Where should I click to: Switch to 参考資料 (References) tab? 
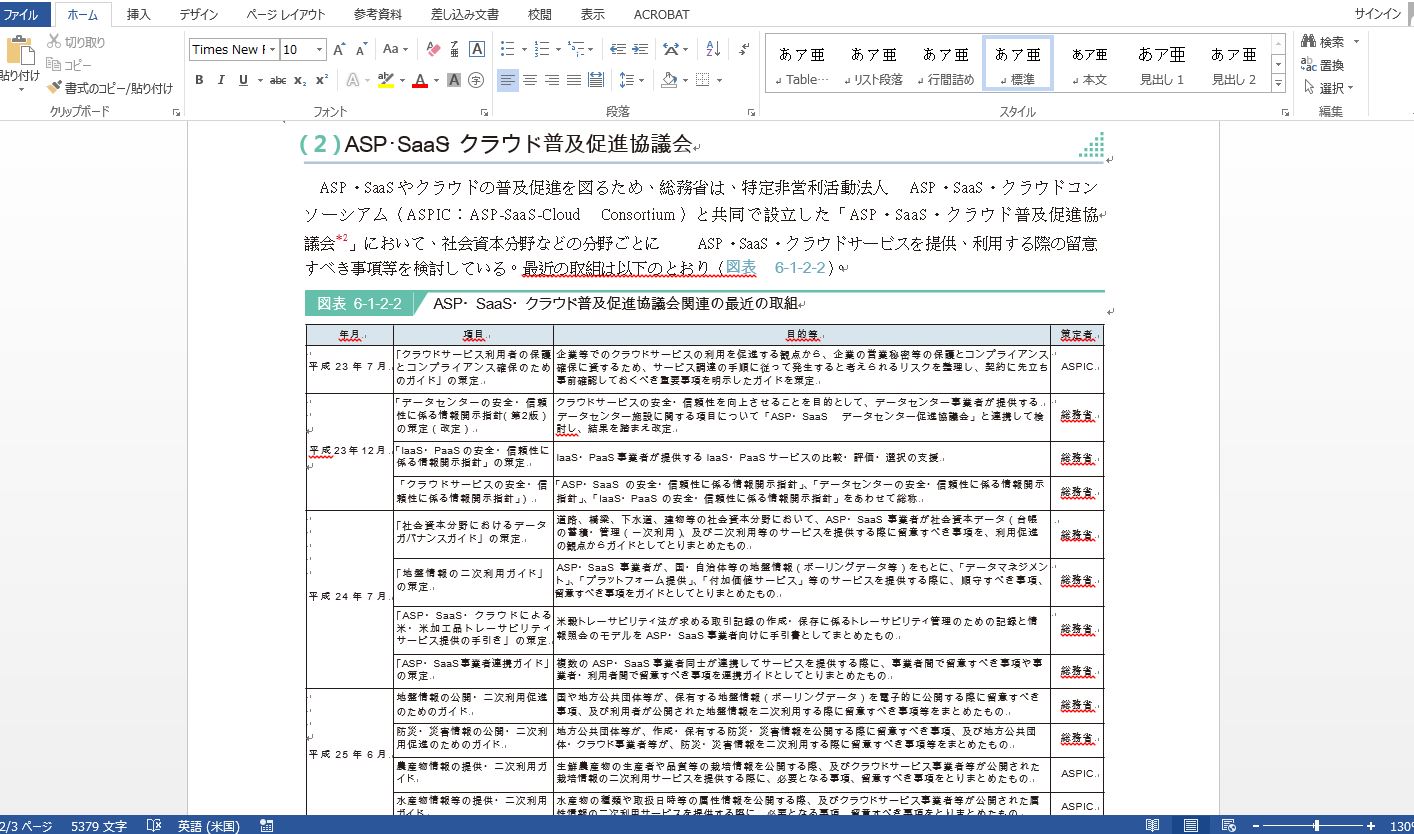(378, 14)
